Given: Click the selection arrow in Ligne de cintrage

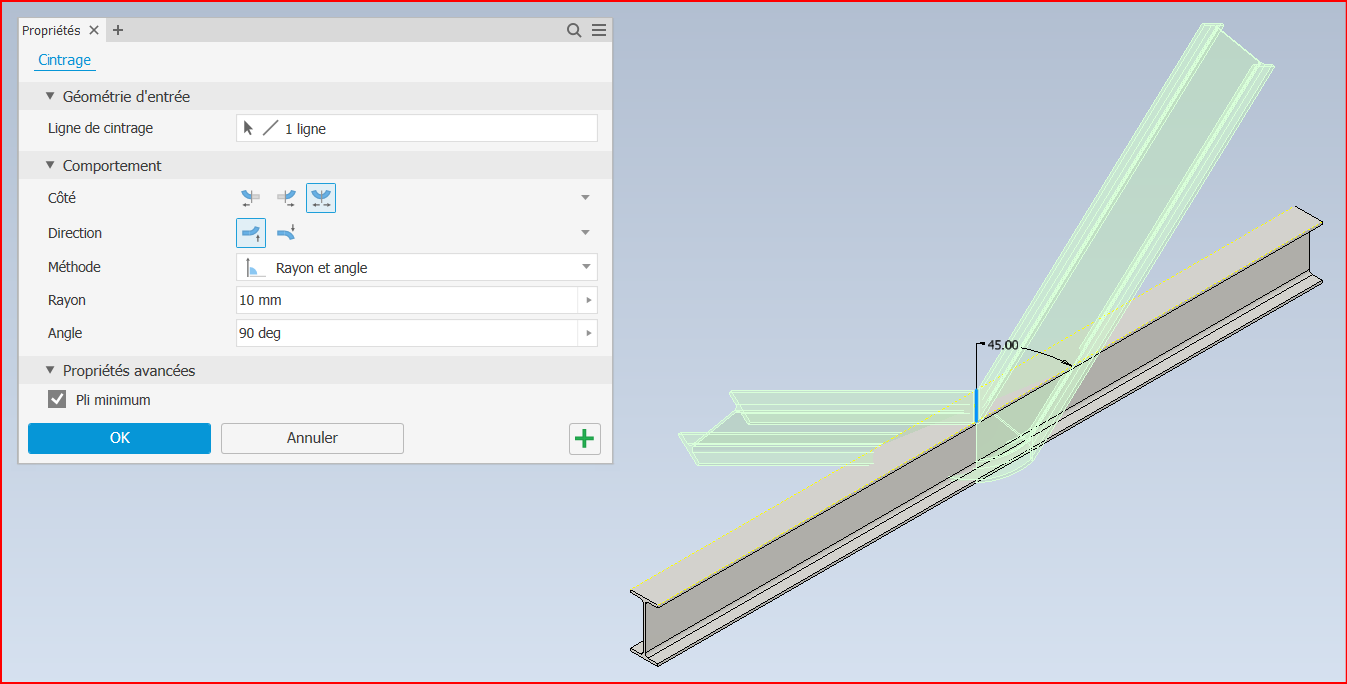Looking at the screenshot, I should 249,128.
